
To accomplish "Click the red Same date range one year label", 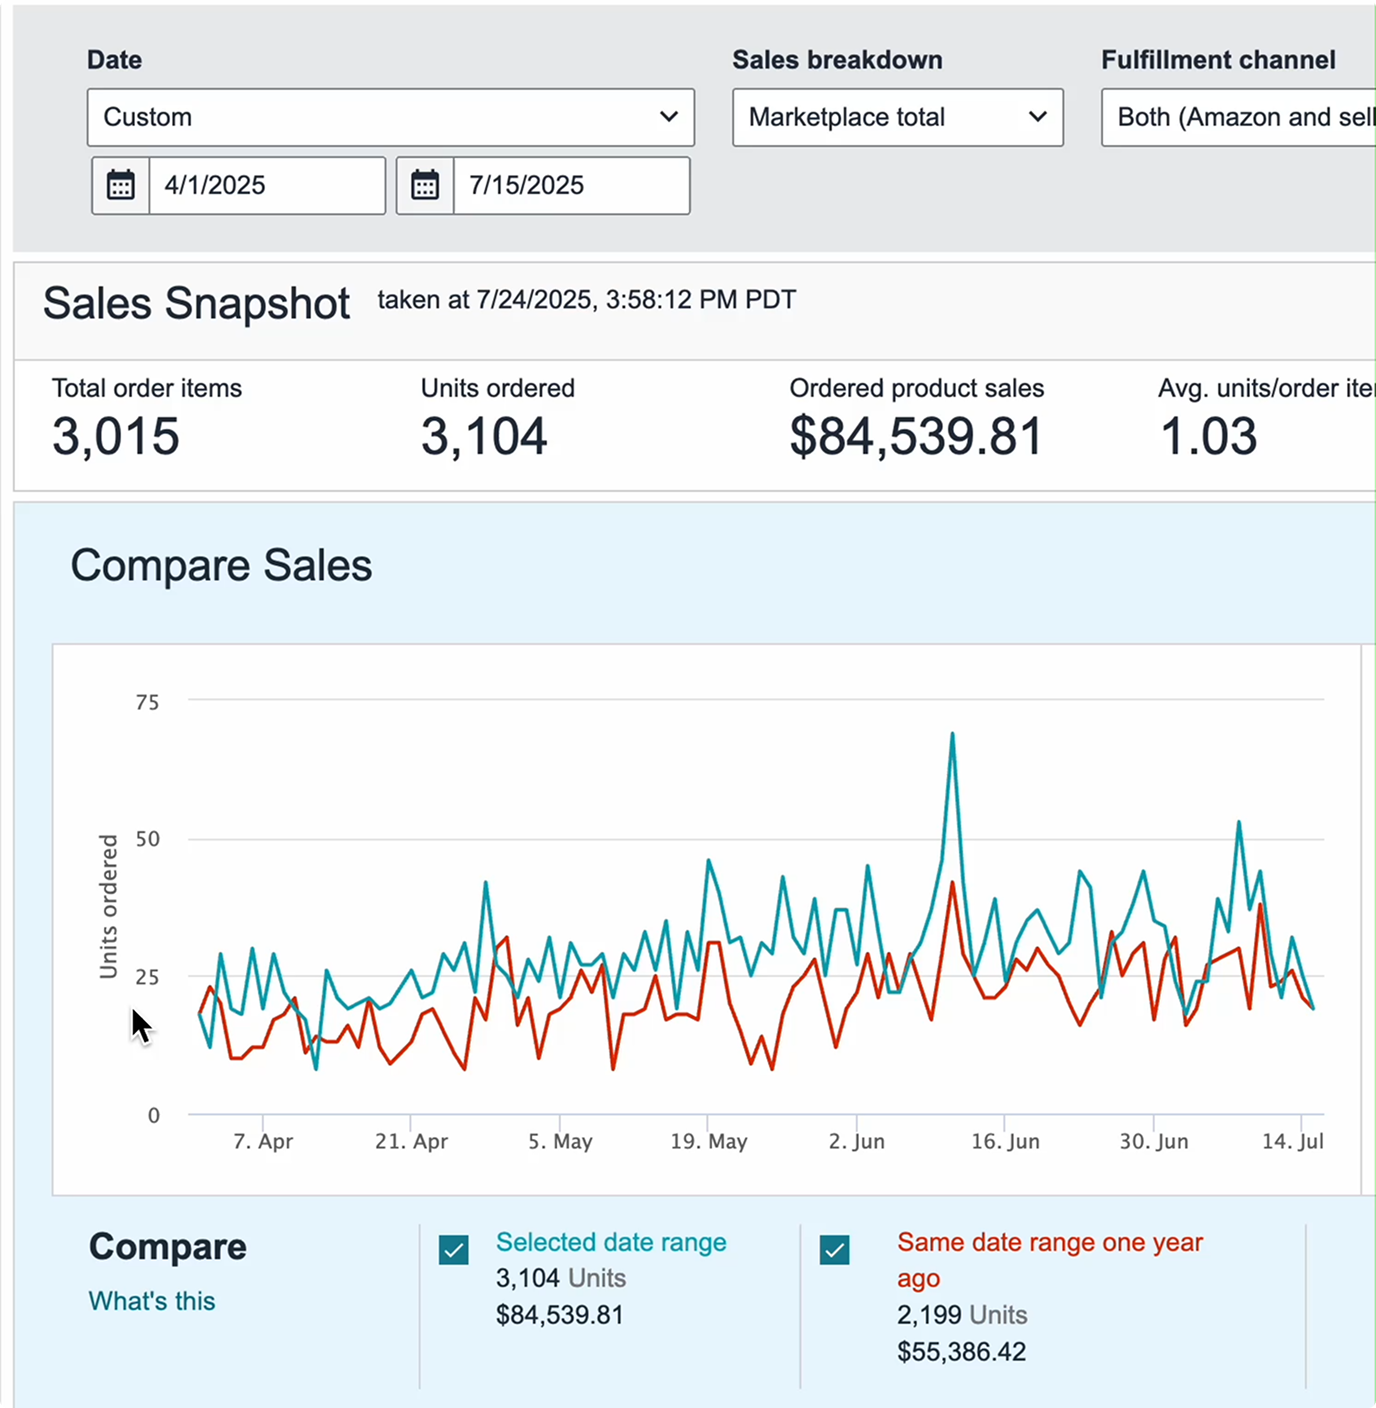I will point(1049,1243).
